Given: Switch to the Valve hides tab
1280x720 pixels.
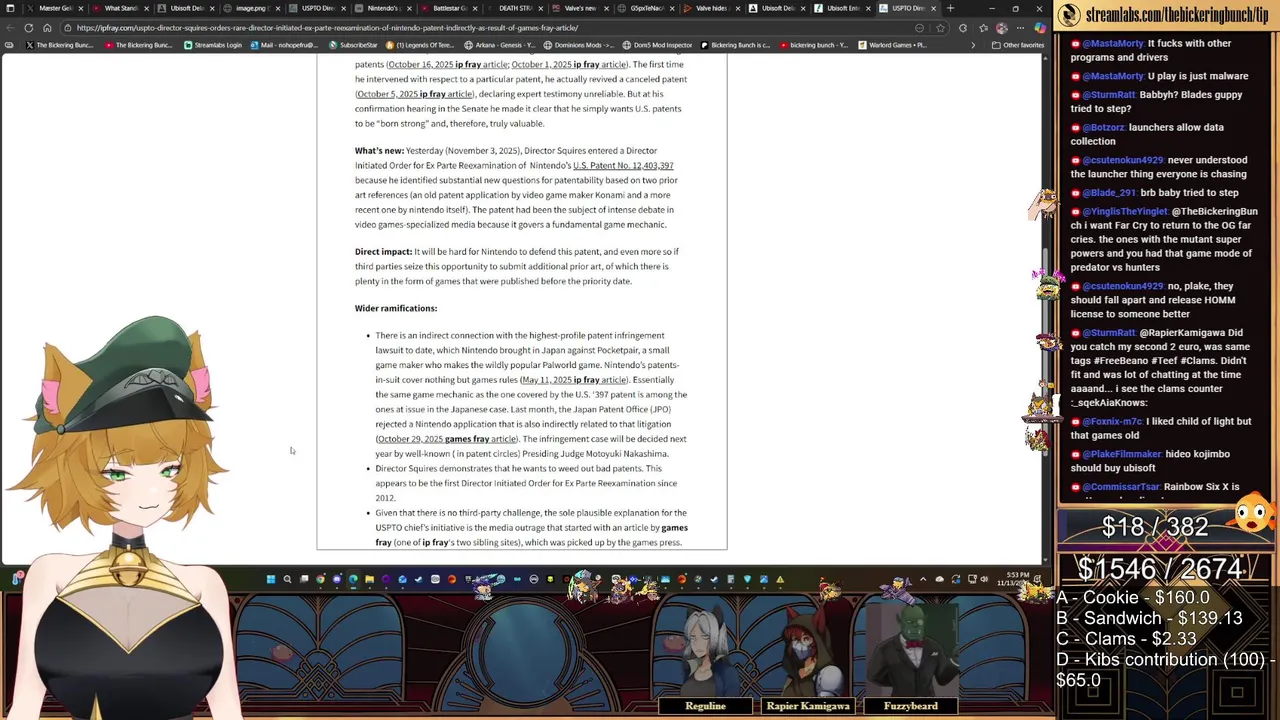Looking at the screenshot, I should point(712,8).
